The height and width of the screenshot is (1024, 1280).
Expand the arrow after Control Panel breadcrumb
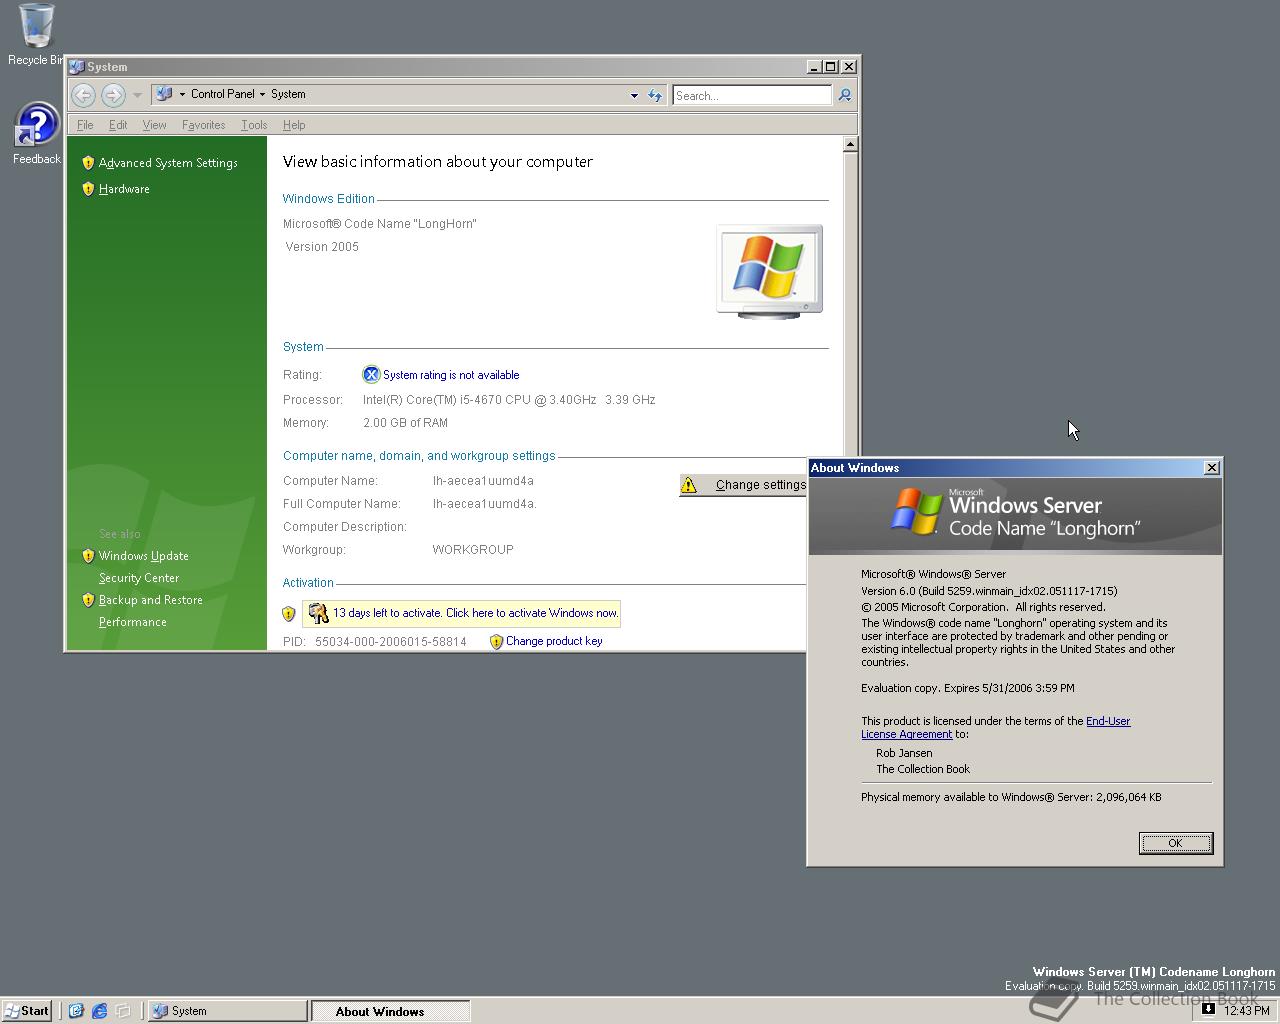tap(263, 94)
